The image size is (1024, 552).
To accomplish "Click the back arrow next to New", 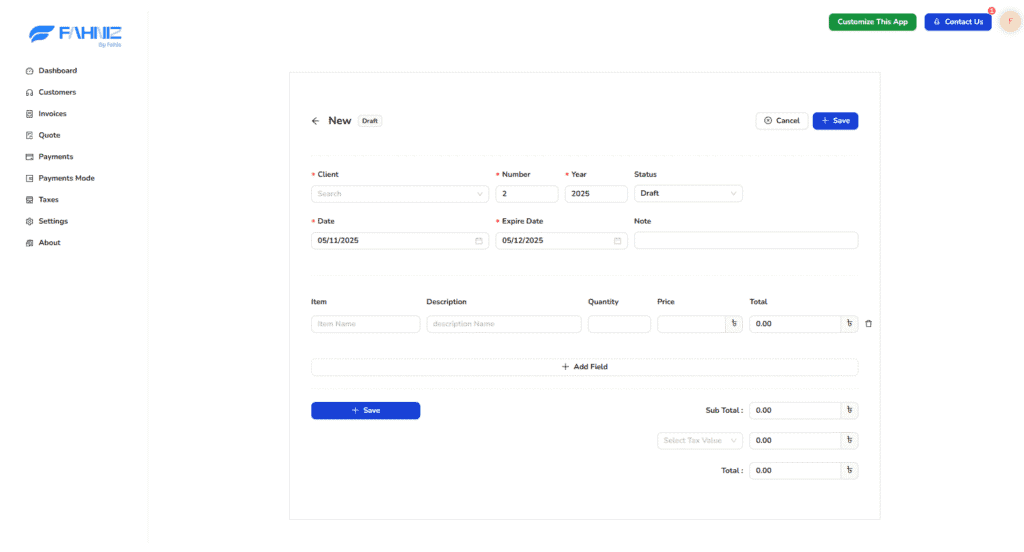I will 316,121.
